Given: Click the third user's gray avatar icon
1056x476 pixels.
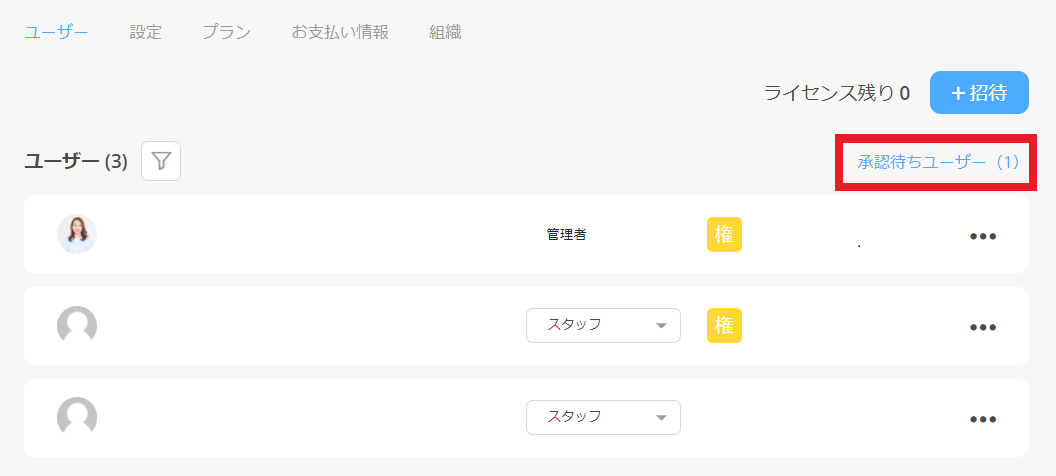Looking at the screenshot, I should (77, 417).
